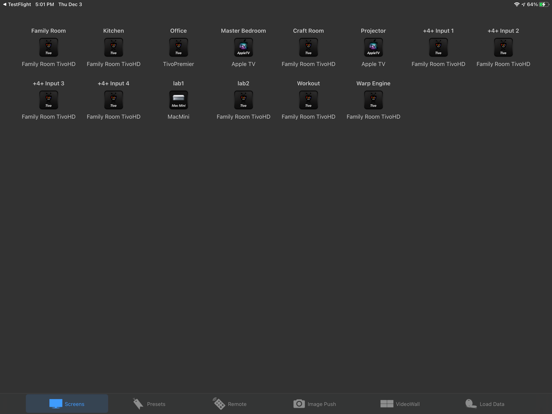This screenshot has width=552, height=414.
Task: Switch to the VideoWall tab
Action: [400, 404]
